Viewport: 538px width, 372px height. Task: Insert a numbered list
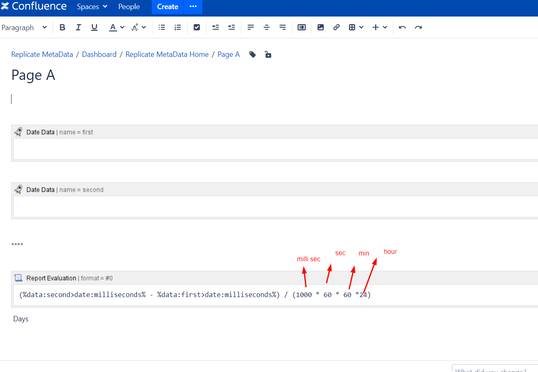point(177,27)
